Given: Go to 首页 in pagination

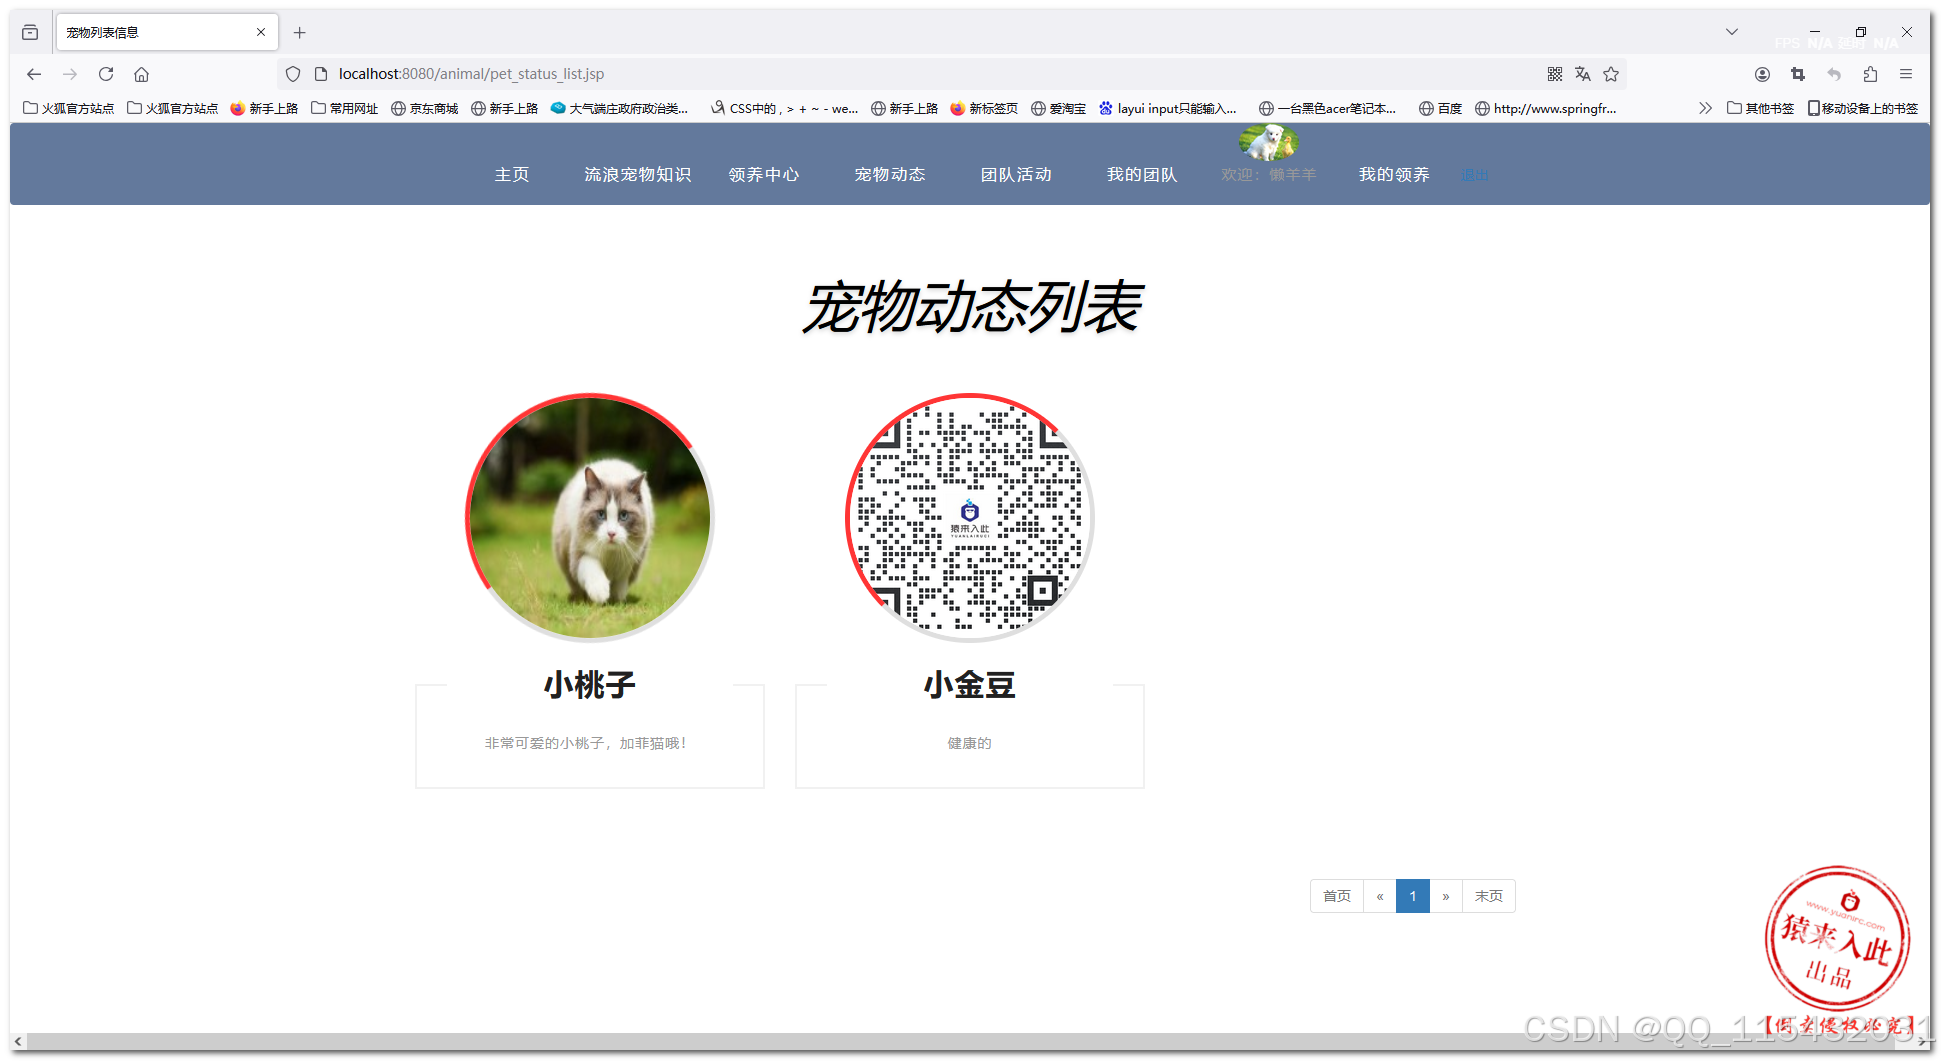Looking at the screenshot, I should (1337, 896).
